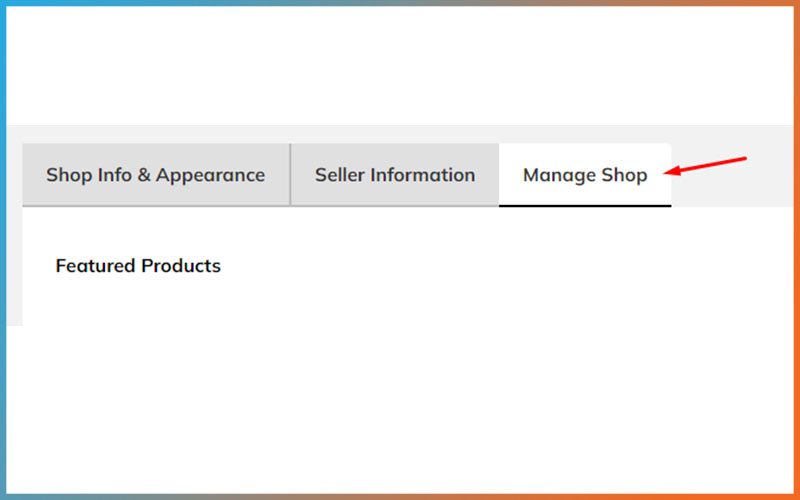Click the Featured Products heading
This screenshot has height=500, width=800.
click(138, 266)
